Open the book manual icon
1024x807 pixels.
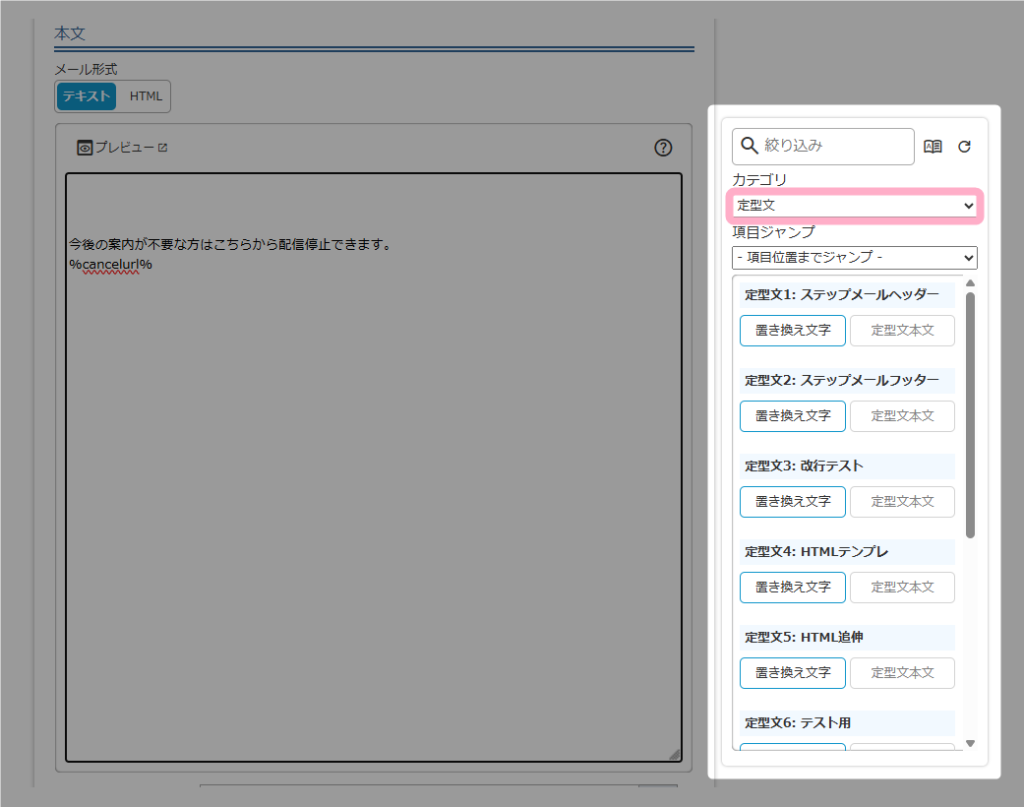933,146
